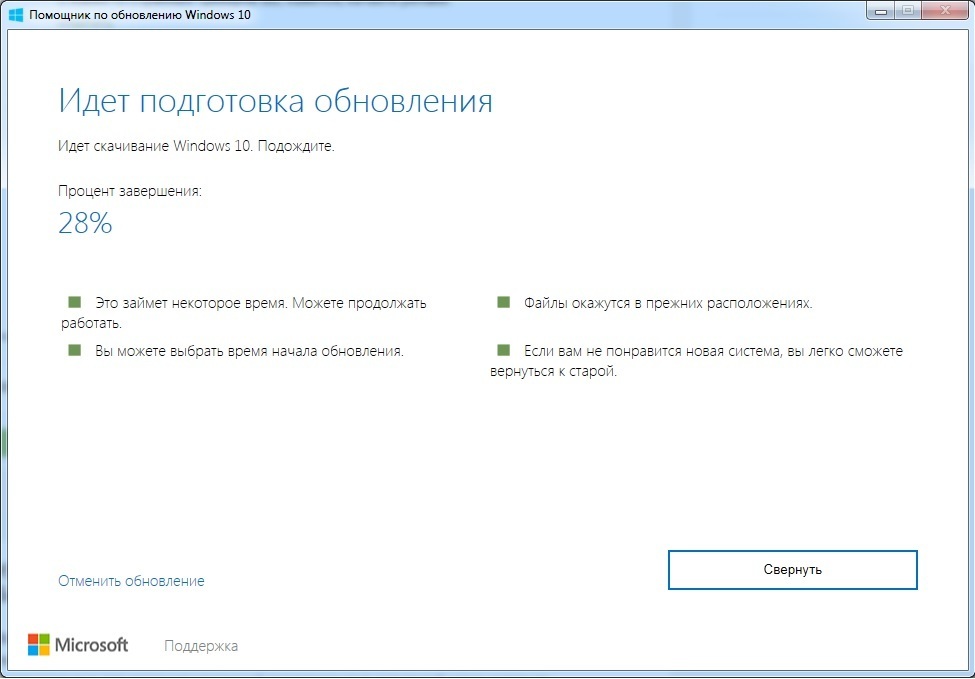The width and height of the screenshot is (975, 679).
Task: Close the Windows 10 update assistant window
Action: pyautogui.click(x=943, y=11)
